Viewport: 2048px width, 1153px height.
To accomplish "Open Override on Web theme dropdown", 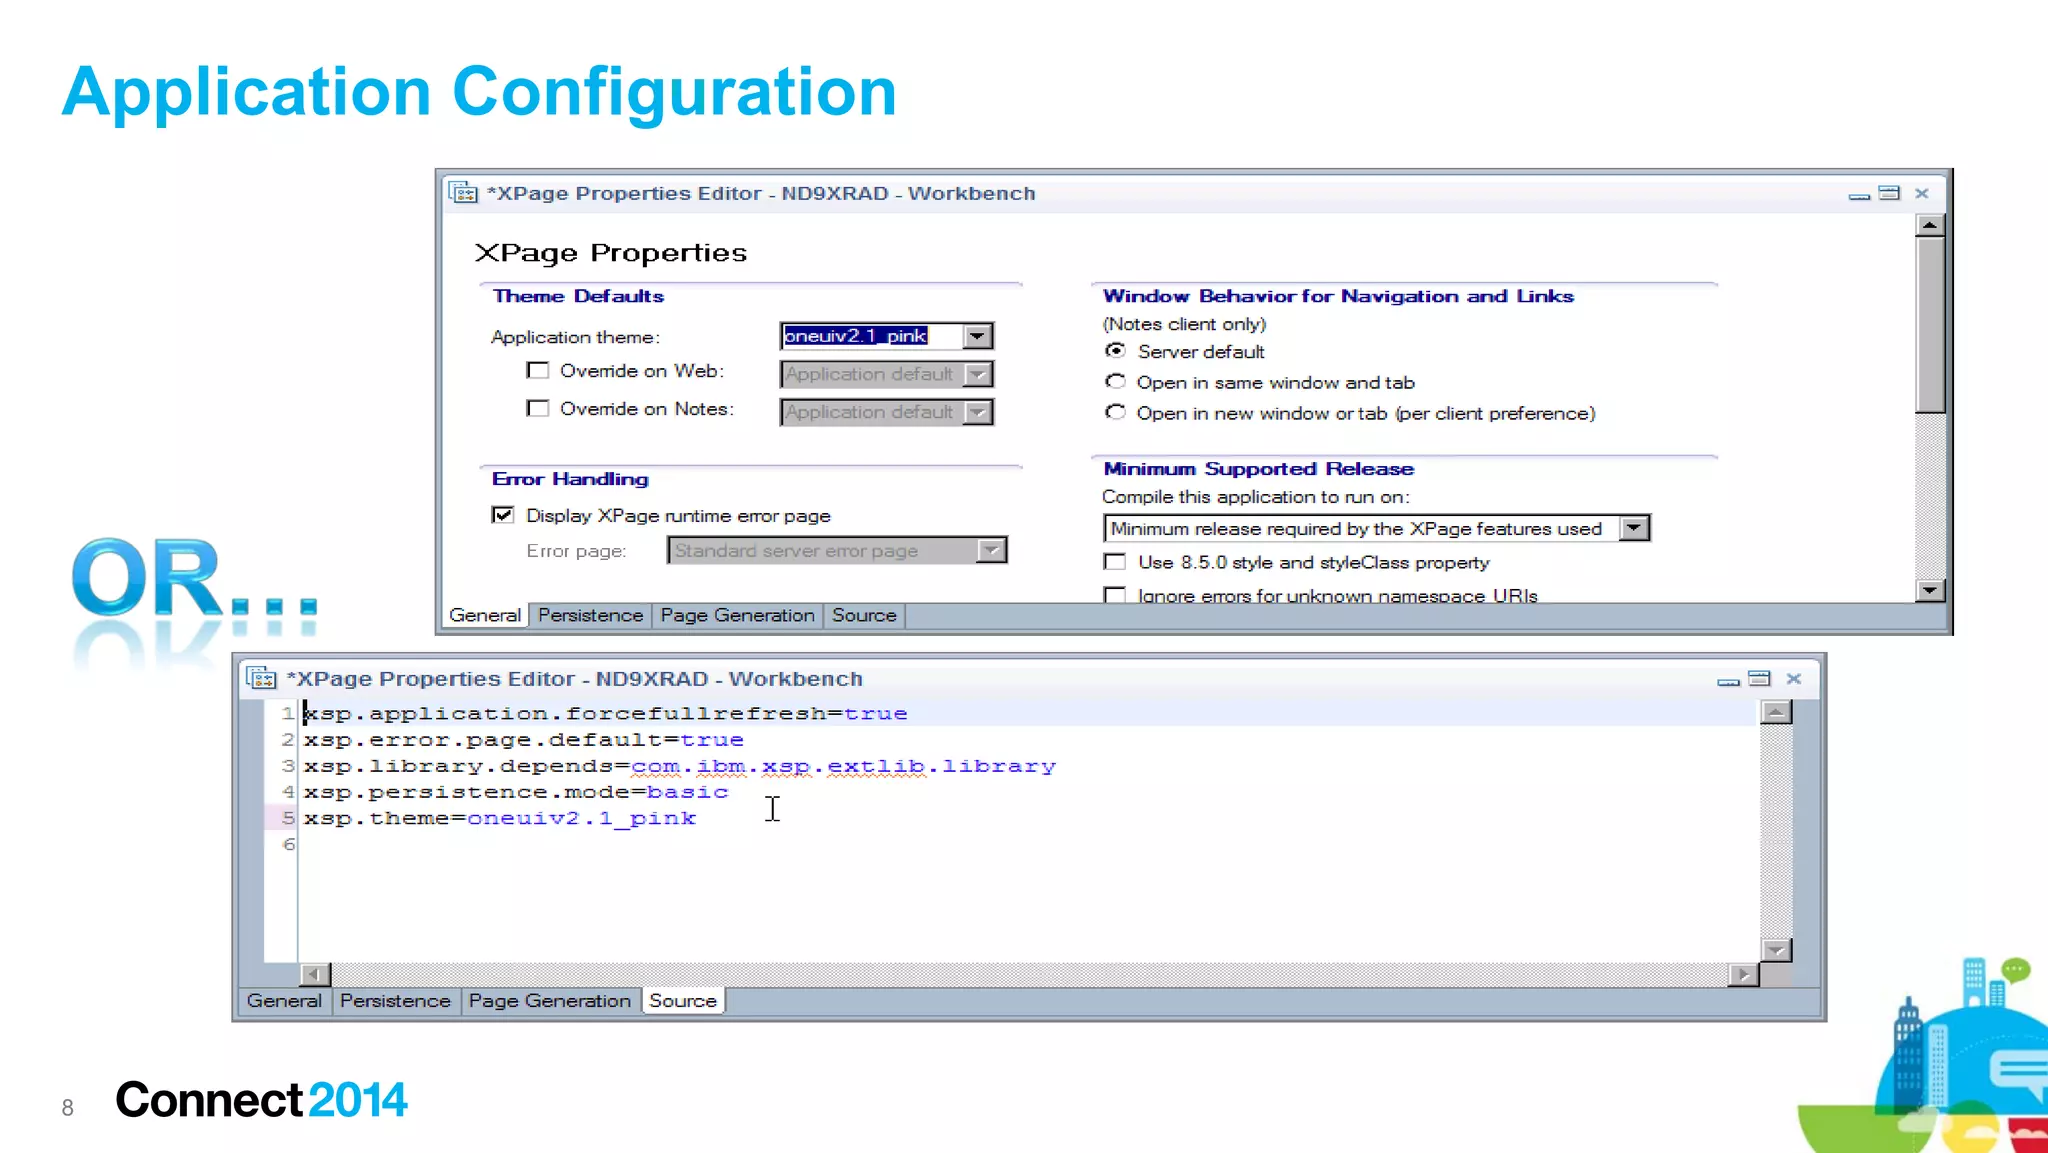I will tap(978, 374).
